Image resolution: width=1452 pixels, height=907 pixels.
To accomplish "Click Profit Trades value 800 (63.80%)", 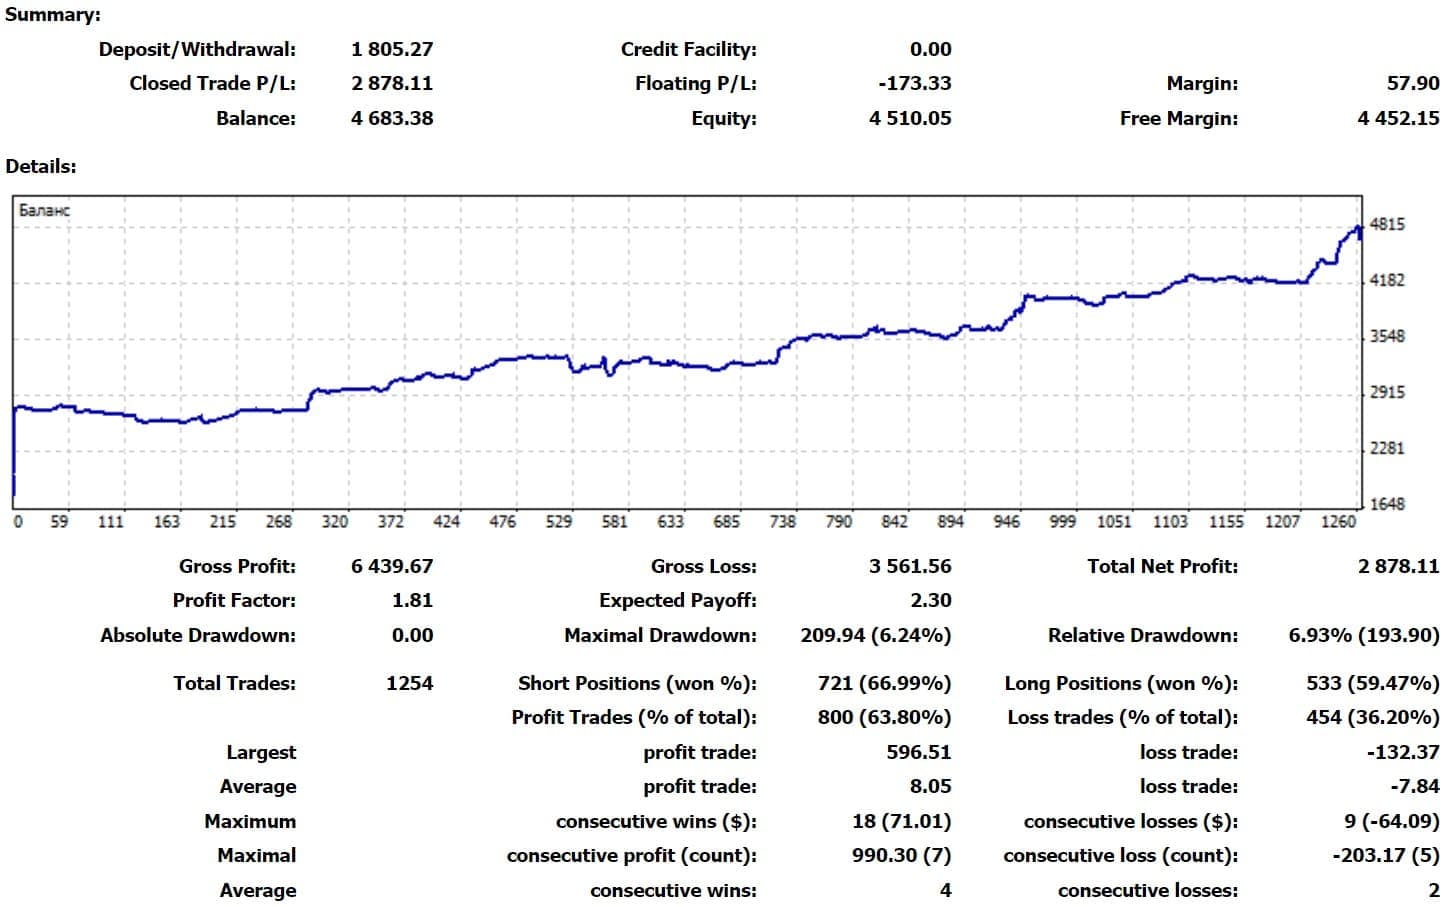I will click(x=884, y=717).
